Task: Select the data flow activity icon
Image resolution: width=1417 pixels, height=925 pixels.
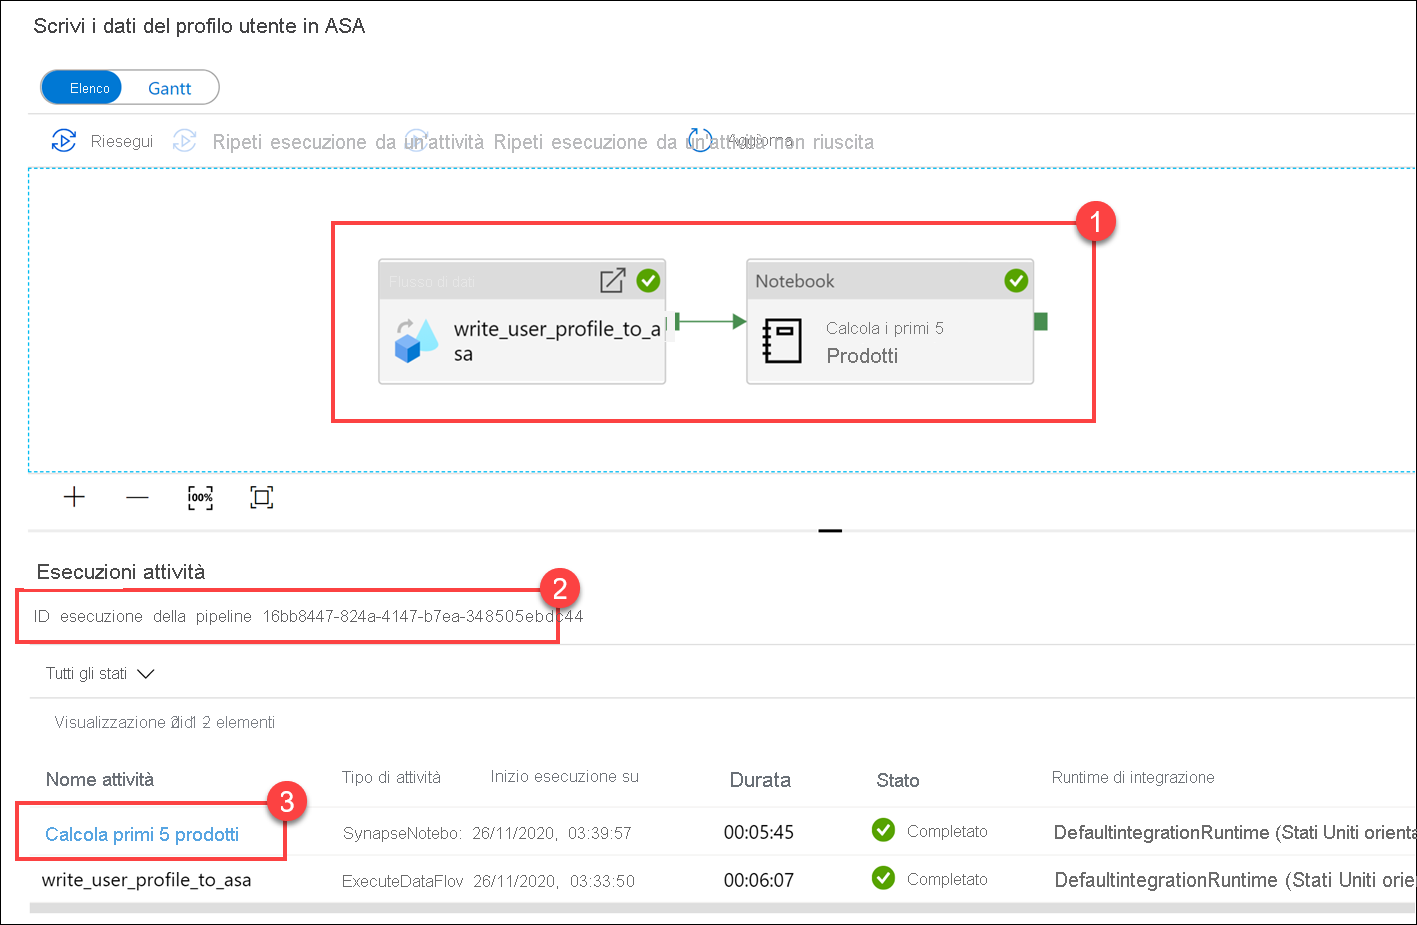Action: tap(415, 340)
